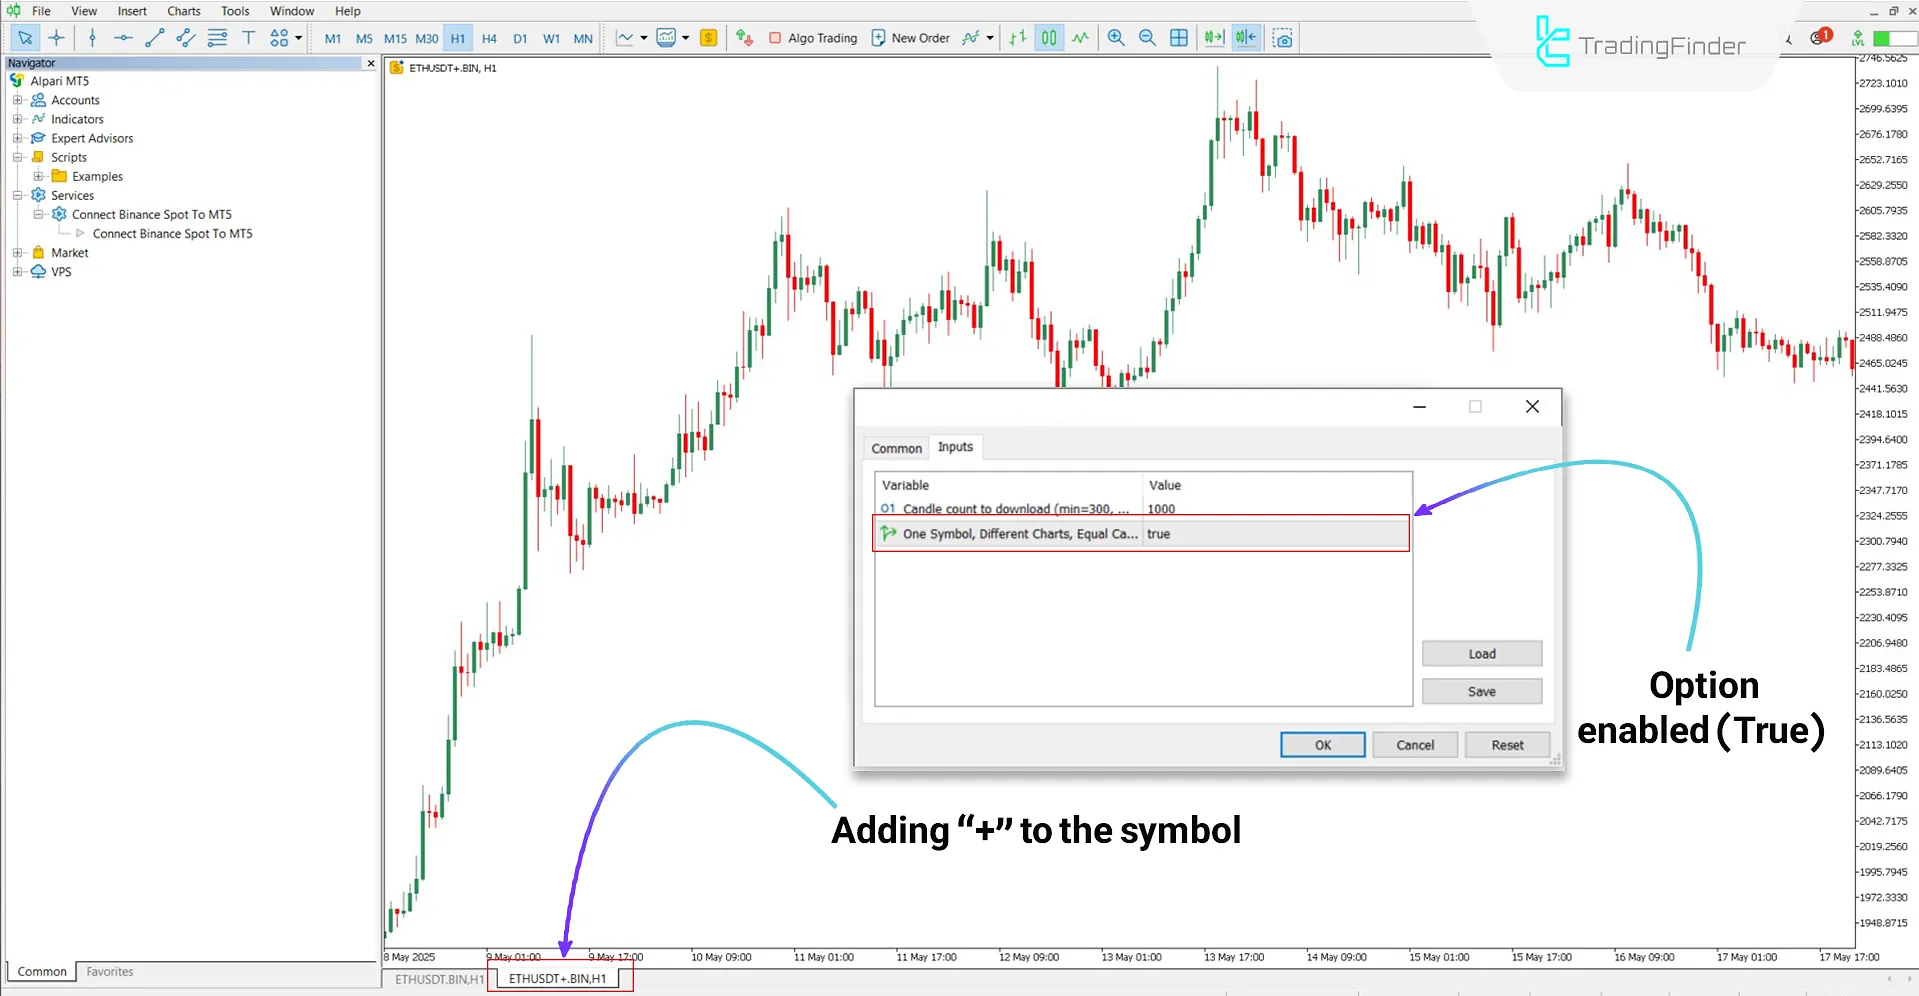Expand the Indicators tree in Navigator
Viewport: 1919px width, 996px height.
(18, 119)
